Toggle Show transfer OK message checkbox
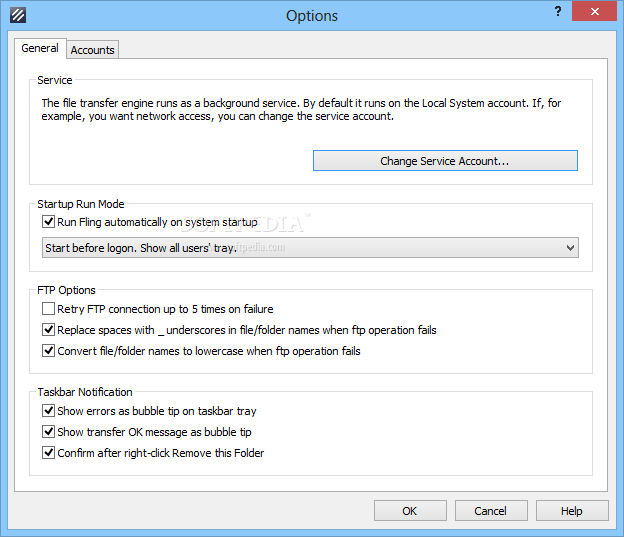624x537 pixels. pos(49,432)
